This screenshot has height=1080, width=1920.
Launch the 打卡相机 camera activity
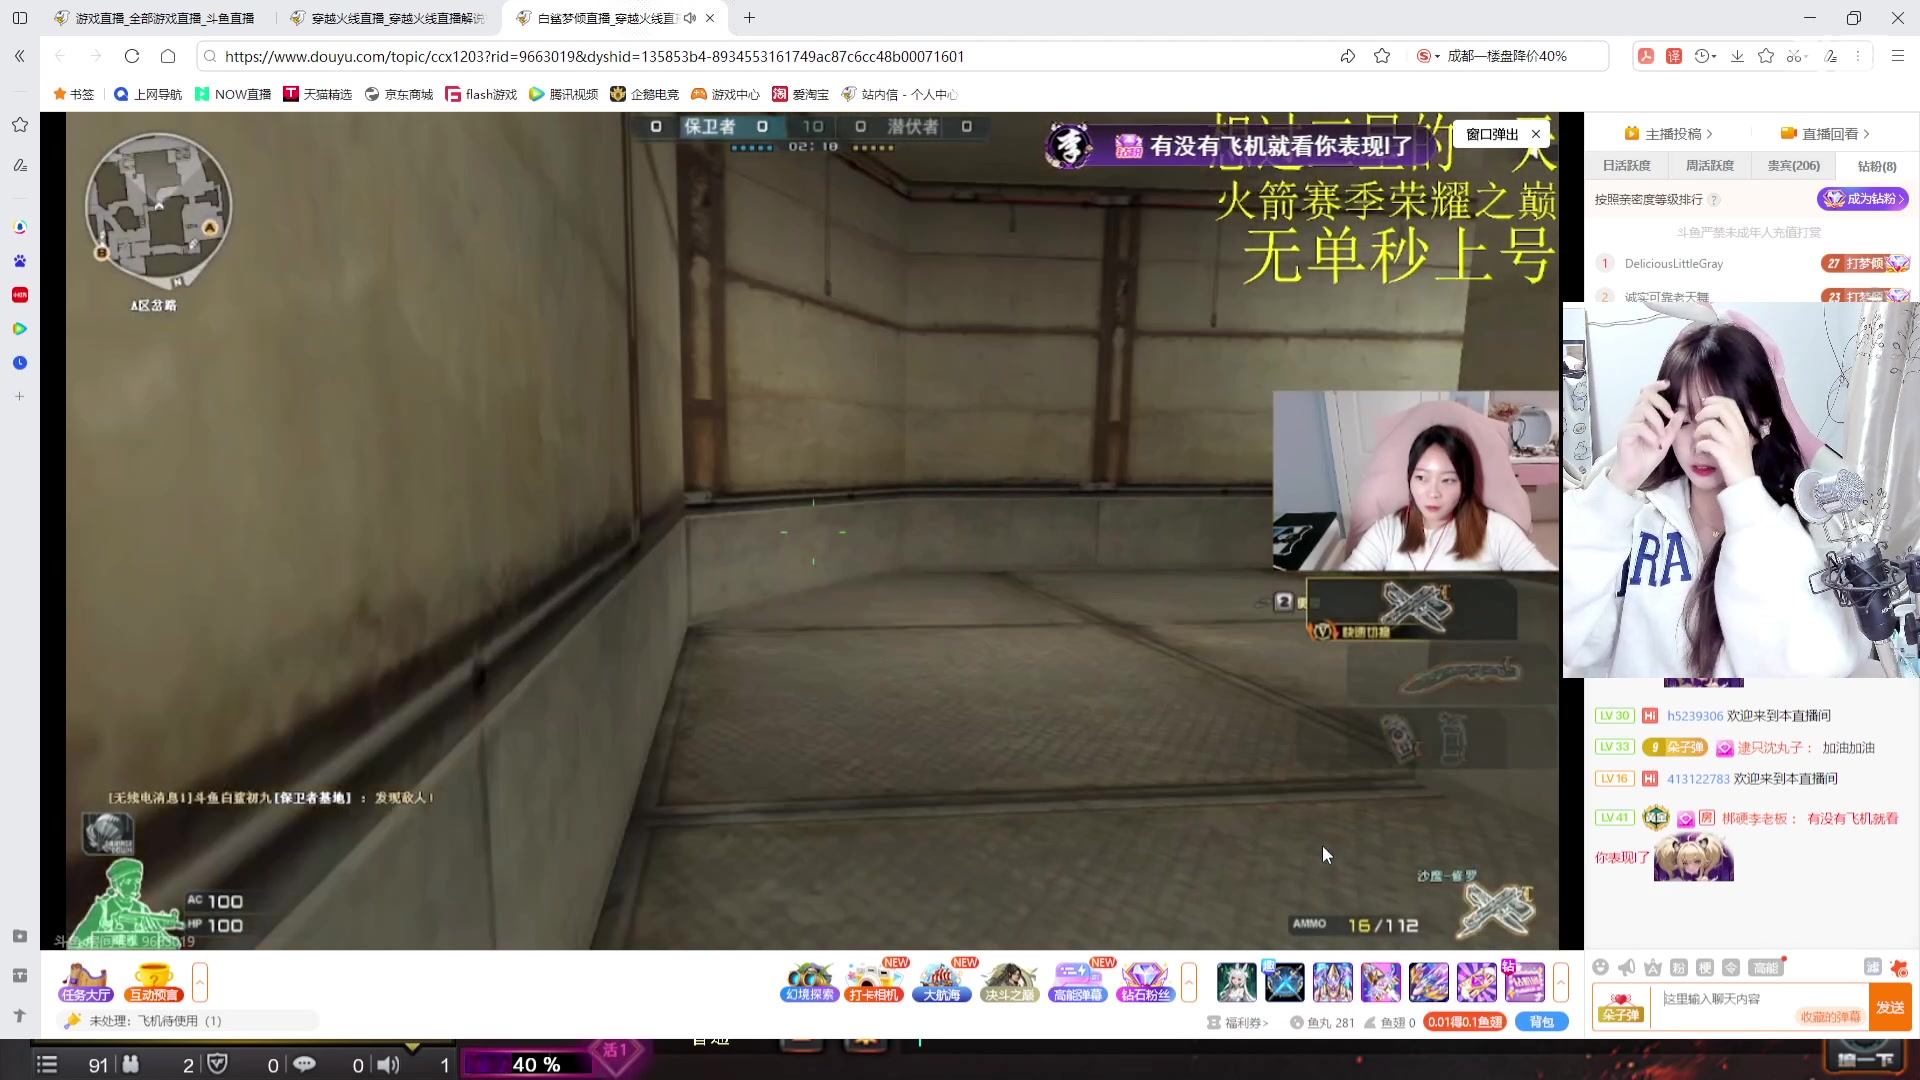point(875,982)
